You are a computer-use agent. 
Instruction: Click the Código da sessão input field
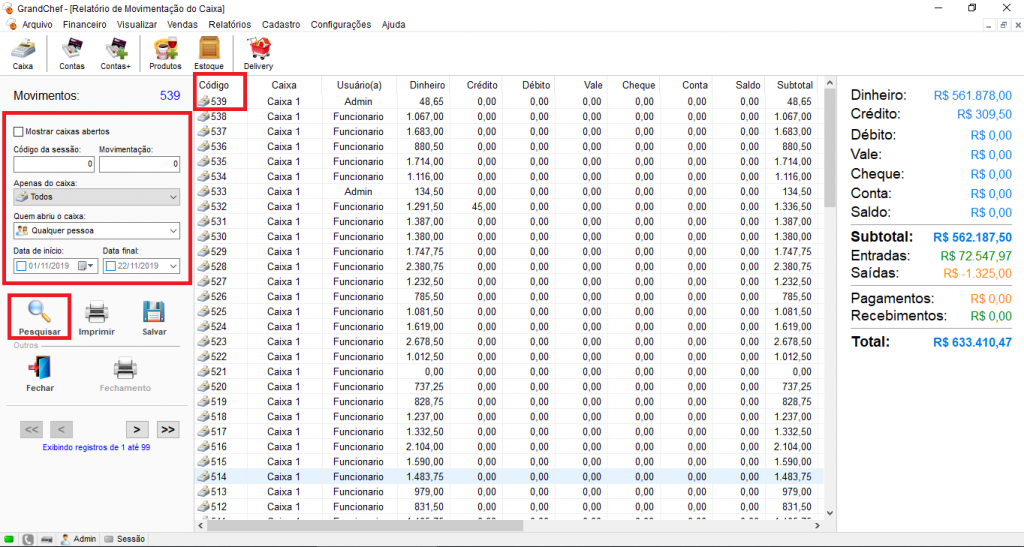pyautogui.click(x=54, y=164)
